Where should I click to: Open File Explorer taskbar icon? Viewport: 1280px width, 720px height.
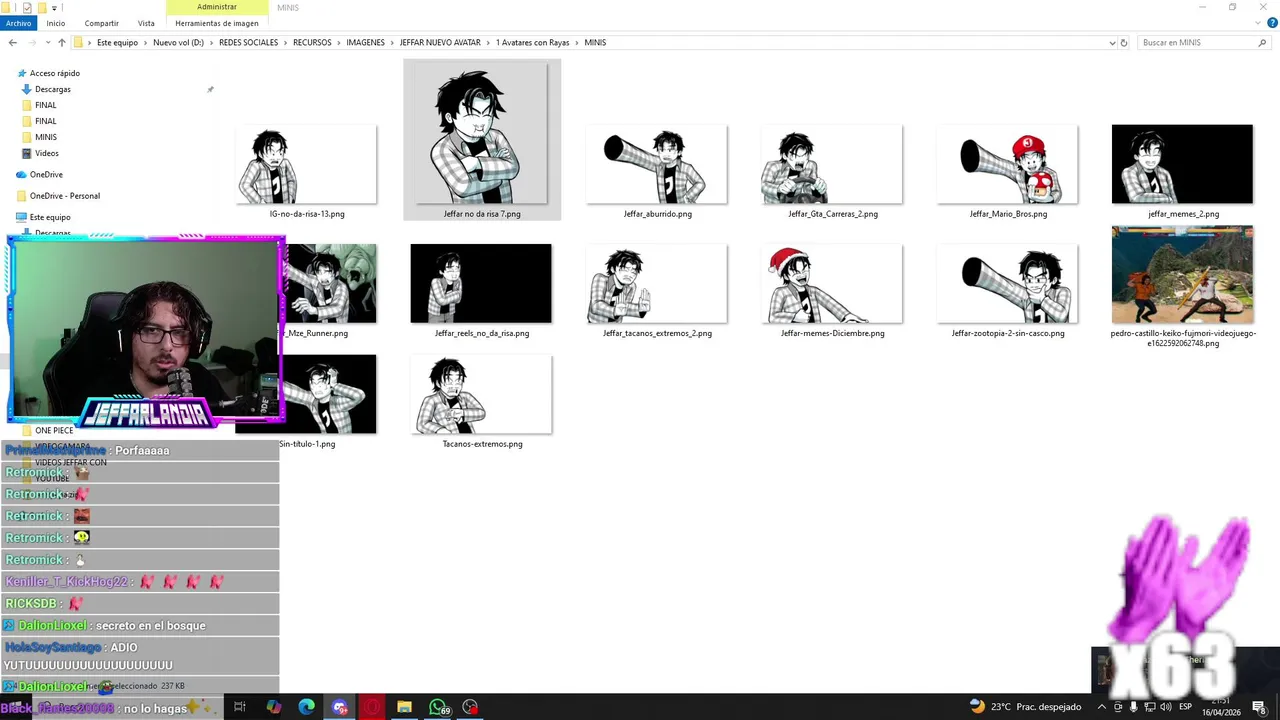coord(404,707)
